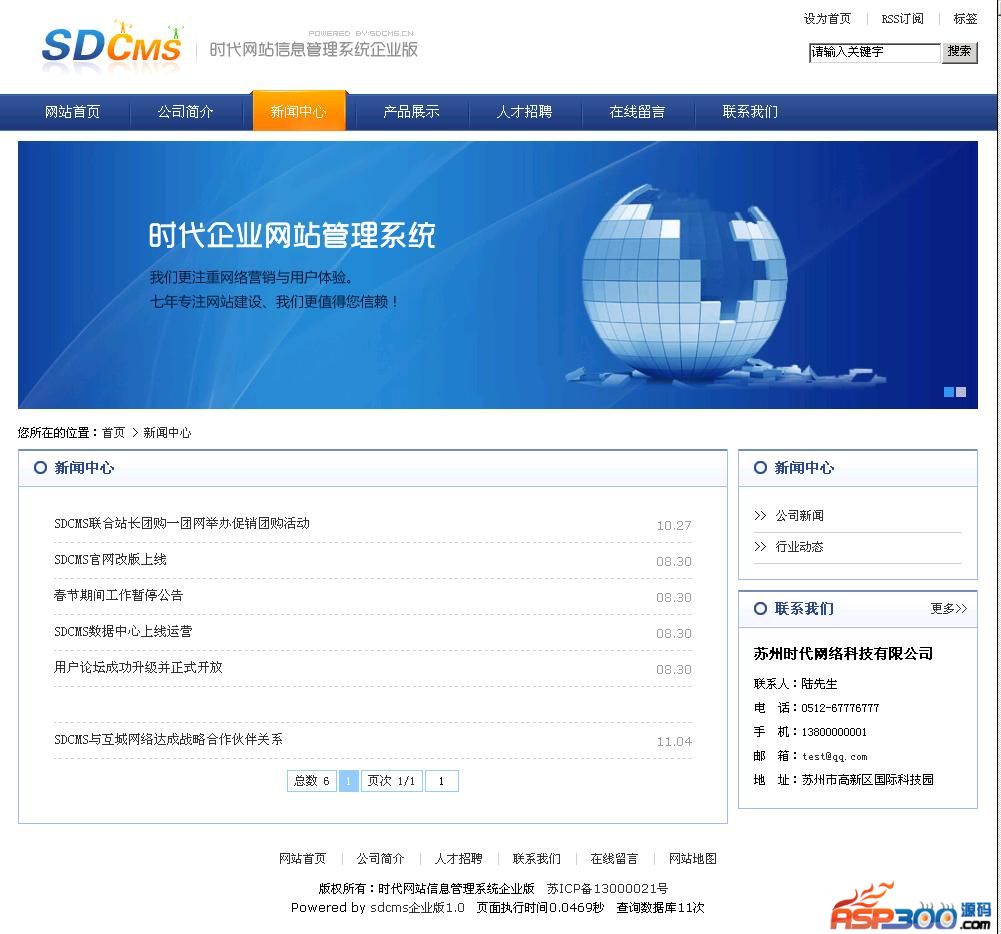Open 公司简介 navigation item
This screenshot has height=934, width=1001.
click(185, 112)
